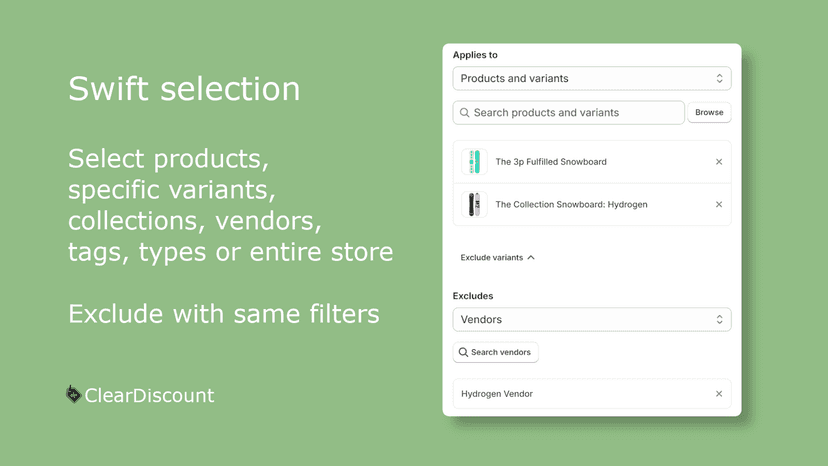The height and width of the screenshot is (466, 828).
Task: Select the Hydrogen Vendor text
Action: coord(497,394)
